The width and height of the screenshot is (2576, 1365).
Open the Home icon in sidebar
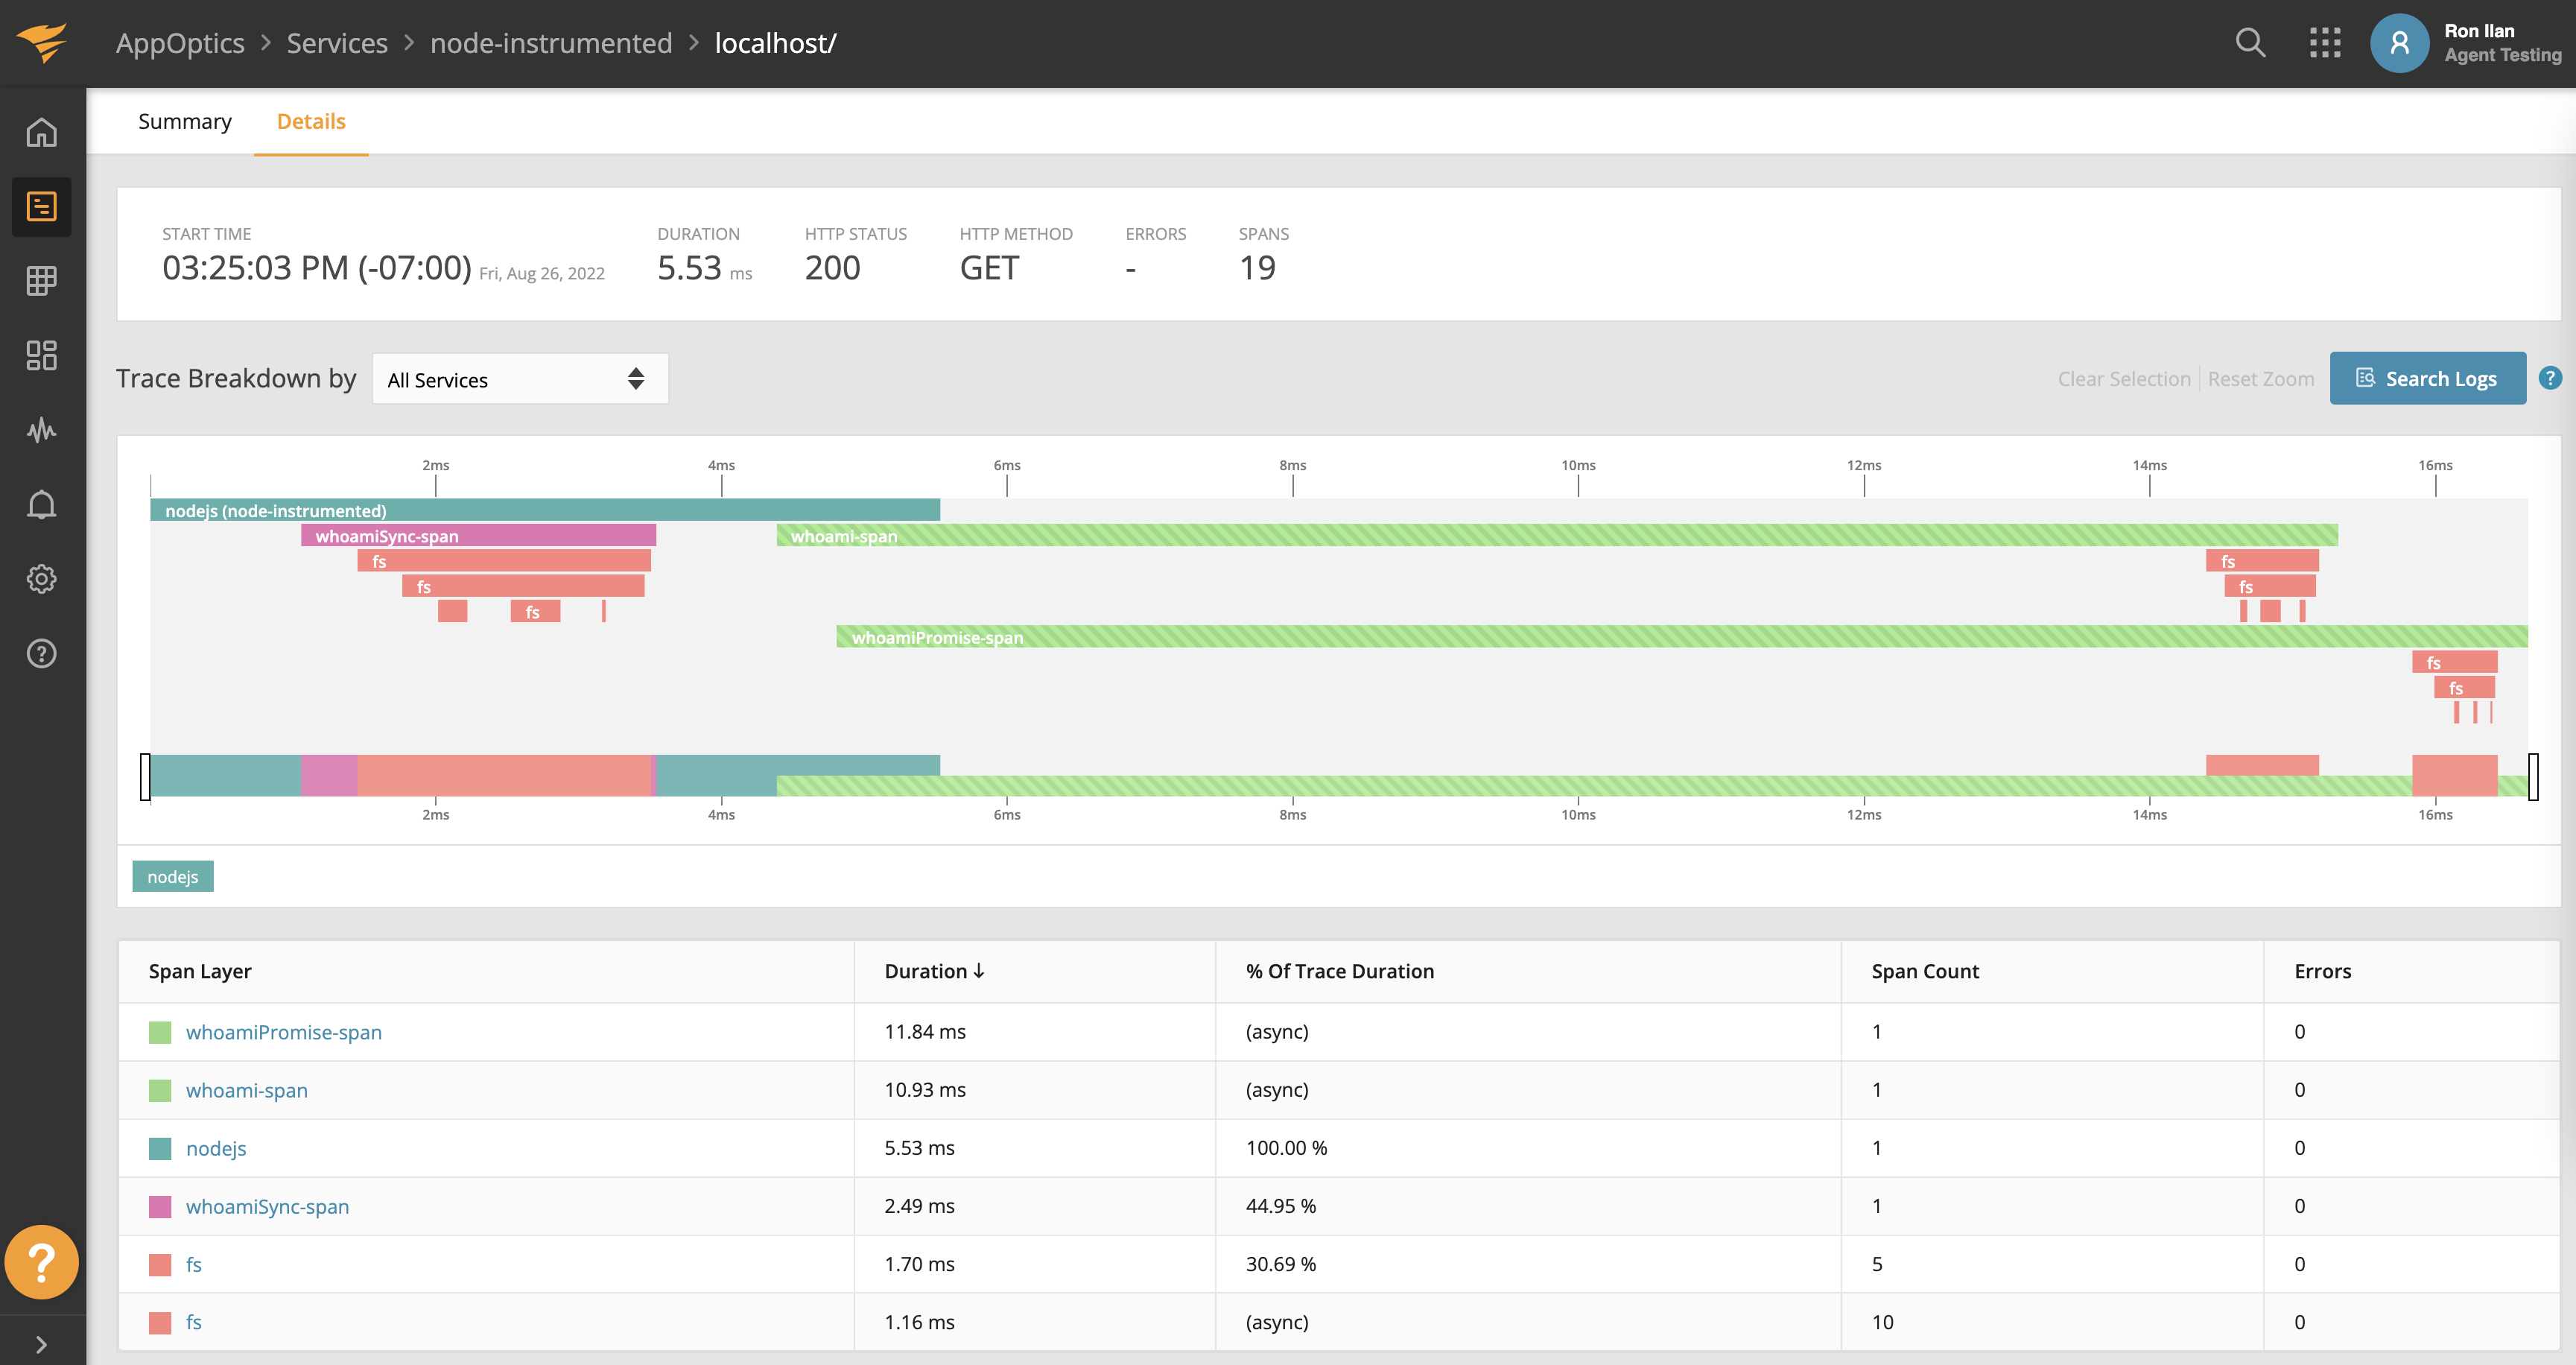[x=41, y=132]
